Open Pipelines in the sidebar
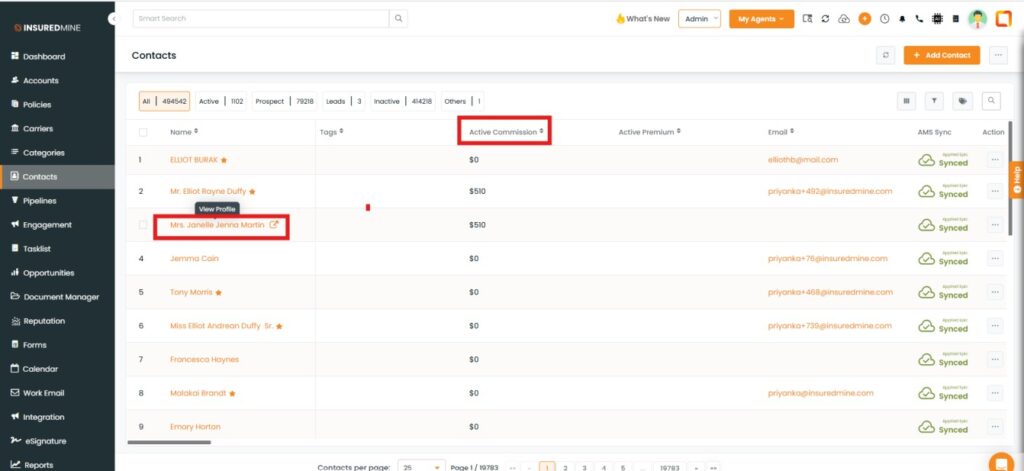Image resolution: width=1024 pixels, height=471 pixels. click(40, 201)
